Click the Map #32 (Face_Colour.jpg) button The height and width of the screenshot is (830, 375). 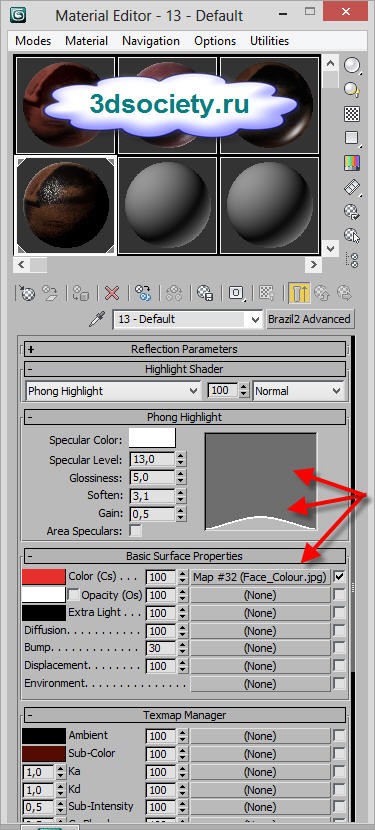coord(260,576)
